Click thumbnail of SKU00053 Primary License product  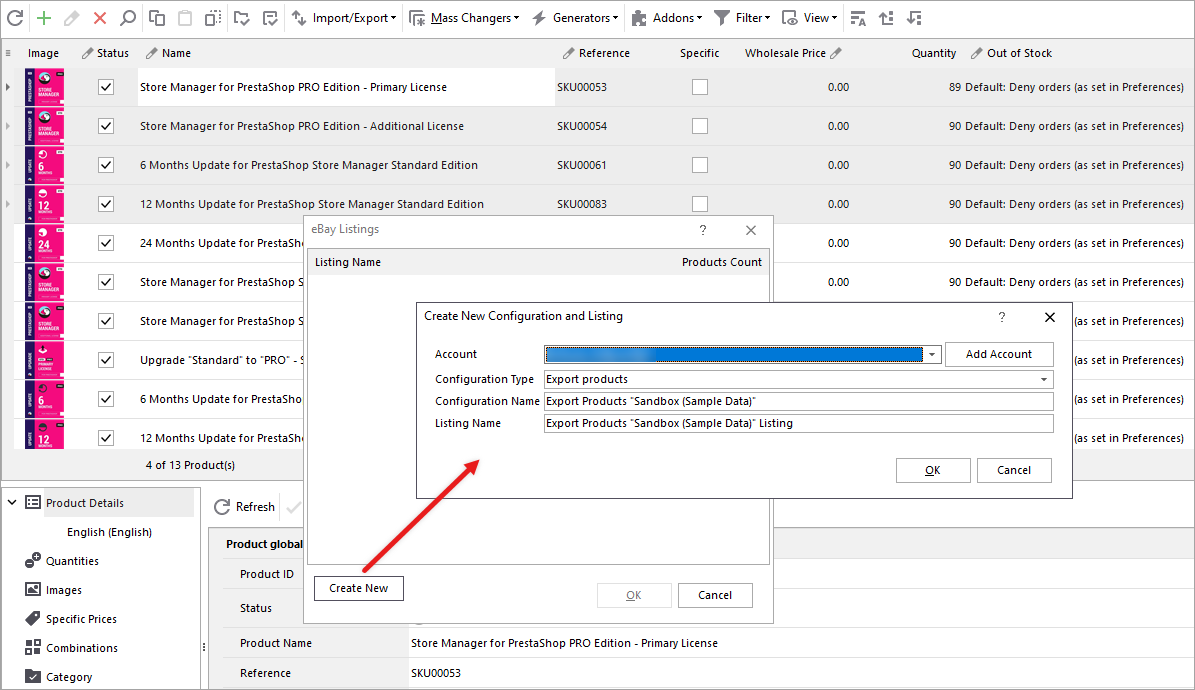coord(44,87)
